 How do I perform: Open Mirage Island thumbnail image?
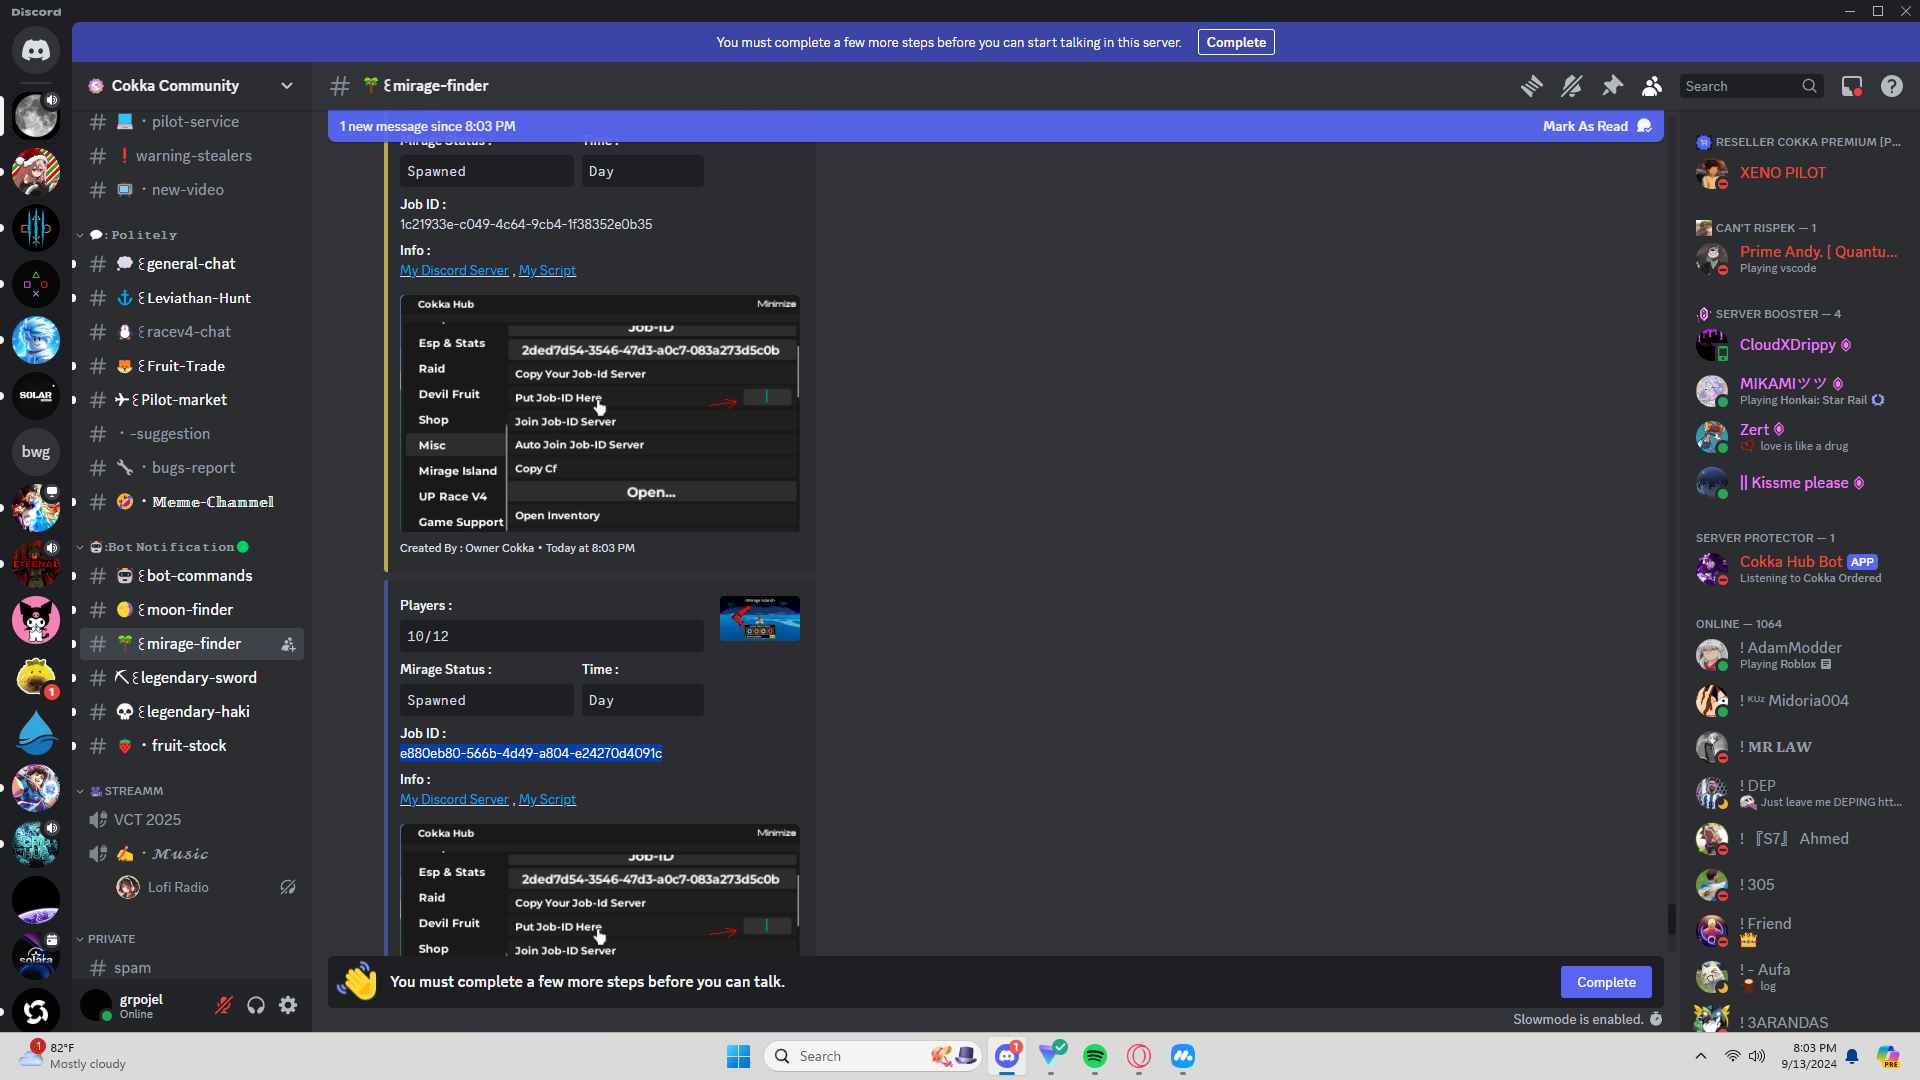[x=760, y=619]
